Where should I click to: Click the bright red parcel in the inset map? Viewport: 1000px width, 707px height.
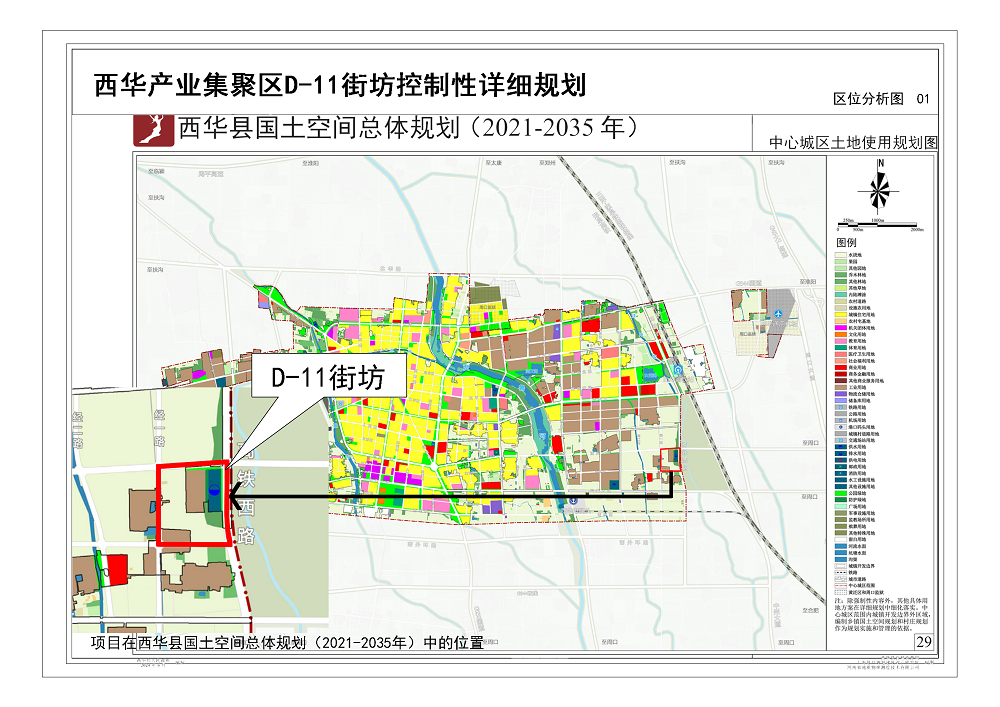point(119,569)
